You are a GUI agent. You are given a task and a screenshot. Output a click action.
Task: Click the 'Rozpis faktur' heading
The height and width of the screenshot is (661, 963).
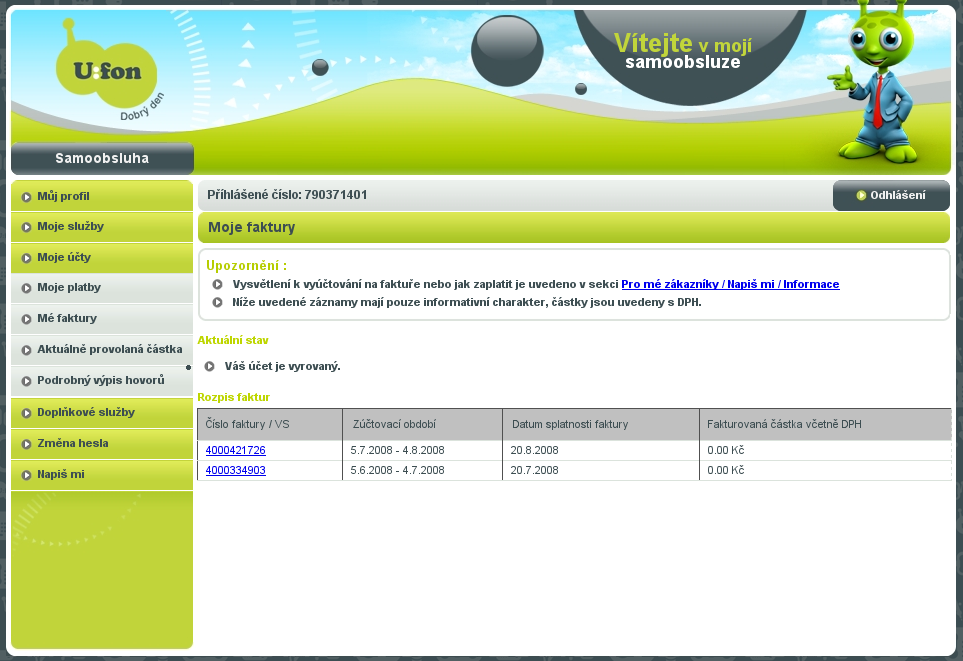pos(233,397)
